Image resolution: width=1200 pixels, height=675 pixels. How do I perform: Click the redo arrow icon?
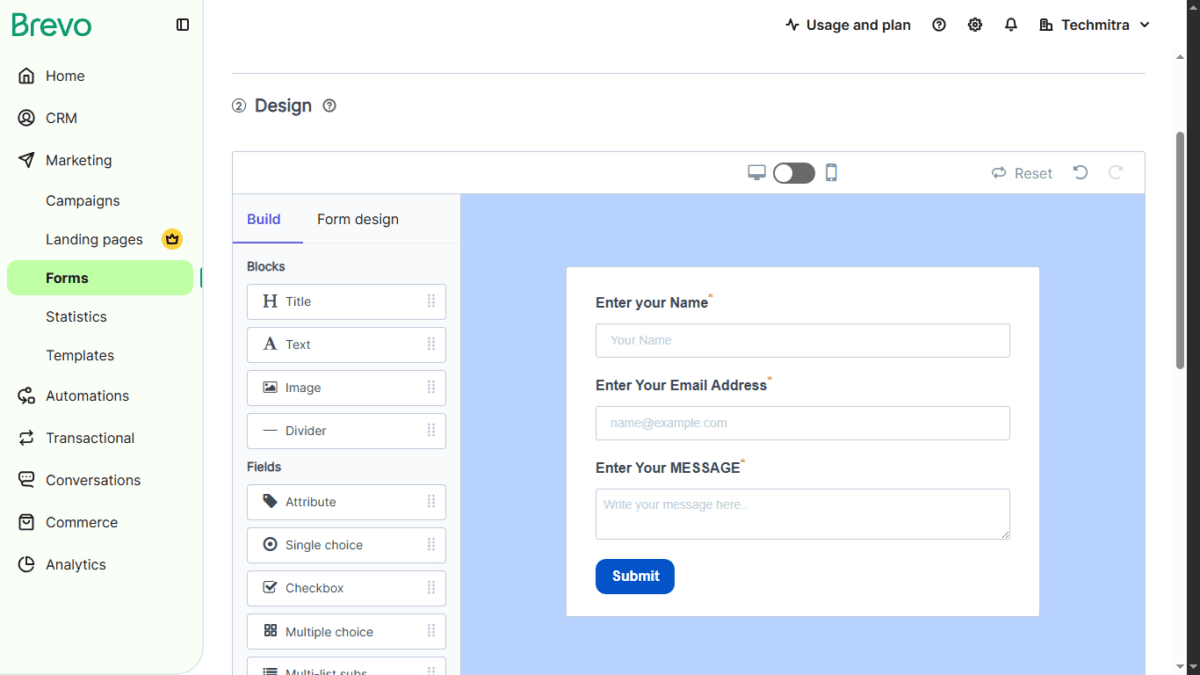[1116, 173]
